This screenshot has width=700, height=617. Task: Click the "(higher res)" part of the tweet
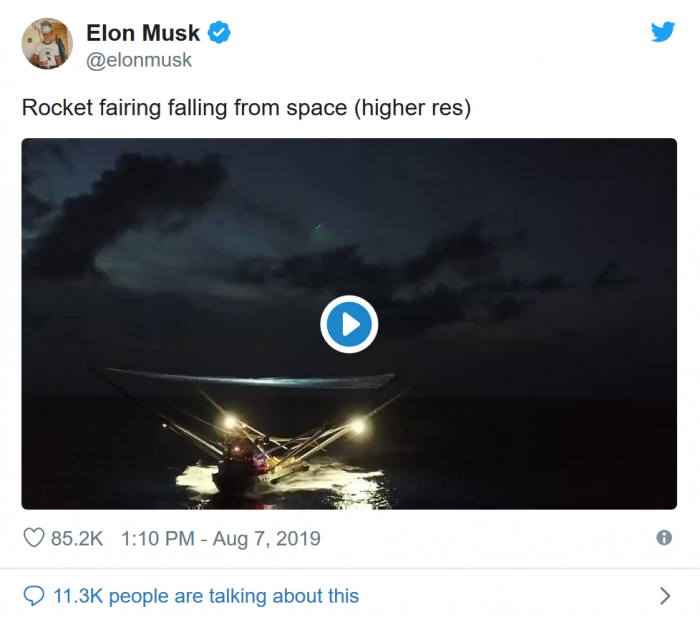click(410, 107)
